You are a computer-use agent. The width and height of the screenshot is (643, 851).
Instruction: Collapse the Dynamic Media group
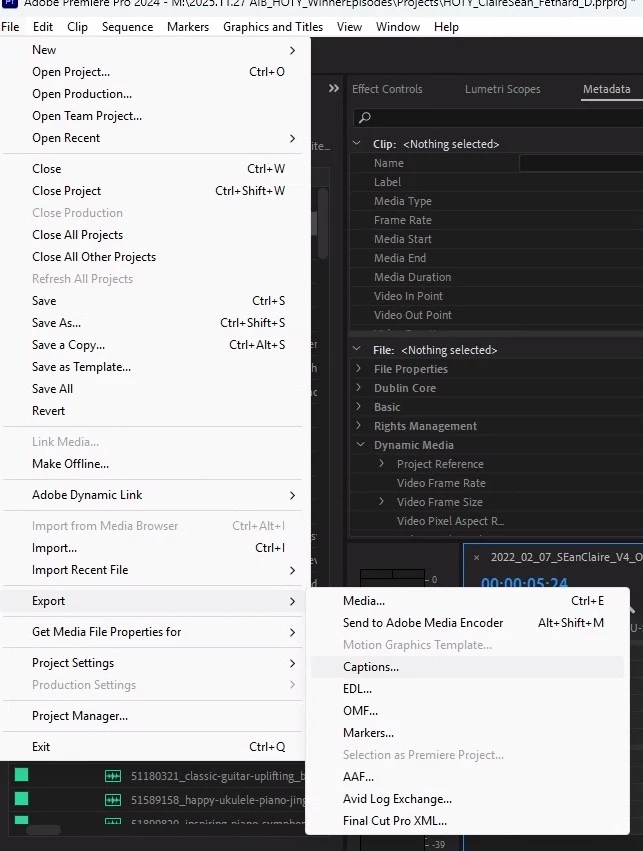(359, 444)
